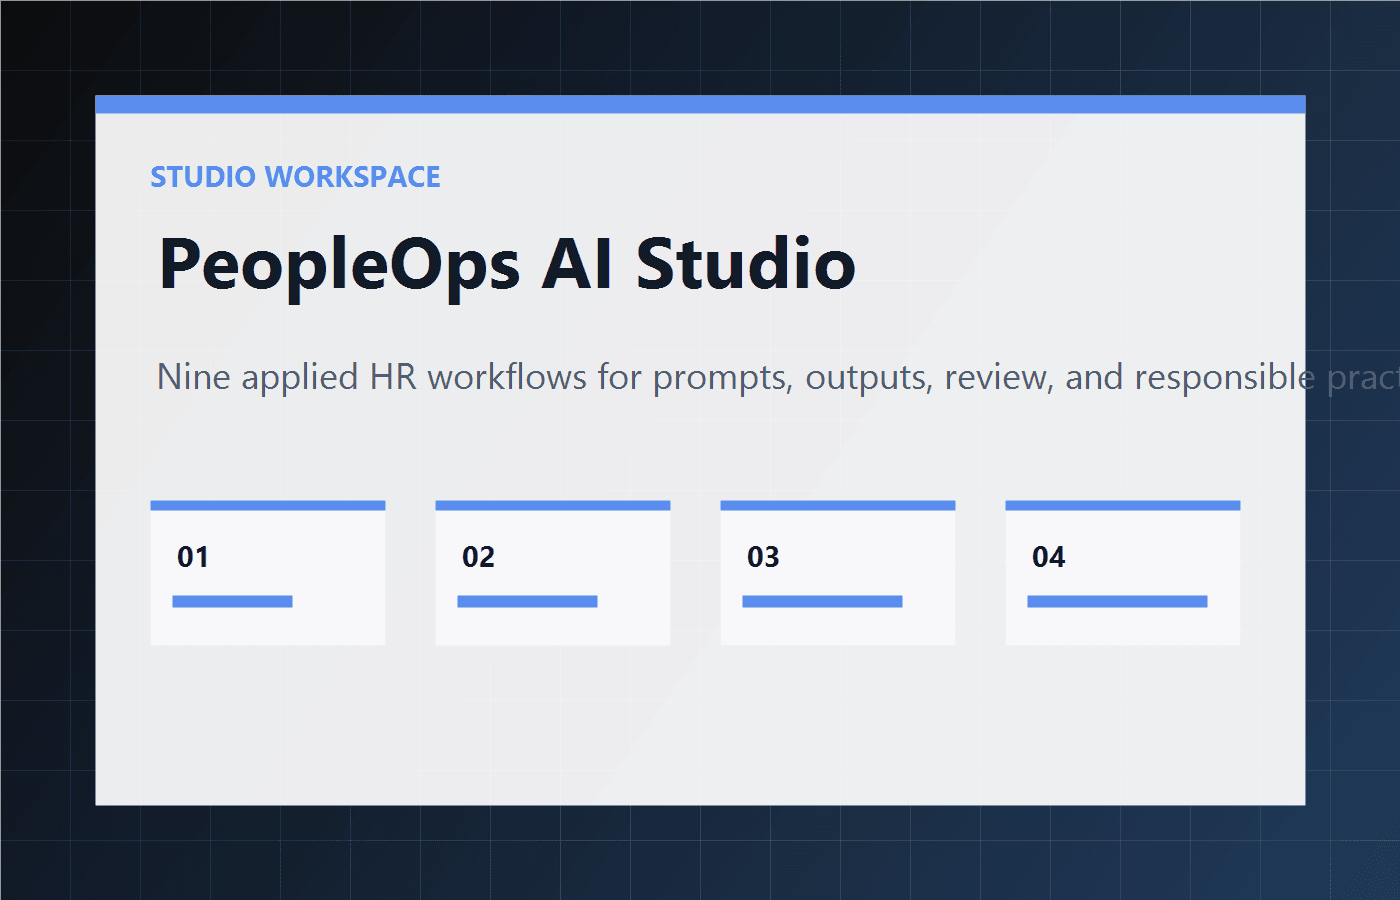Open workflow card 03

[838, 573]
